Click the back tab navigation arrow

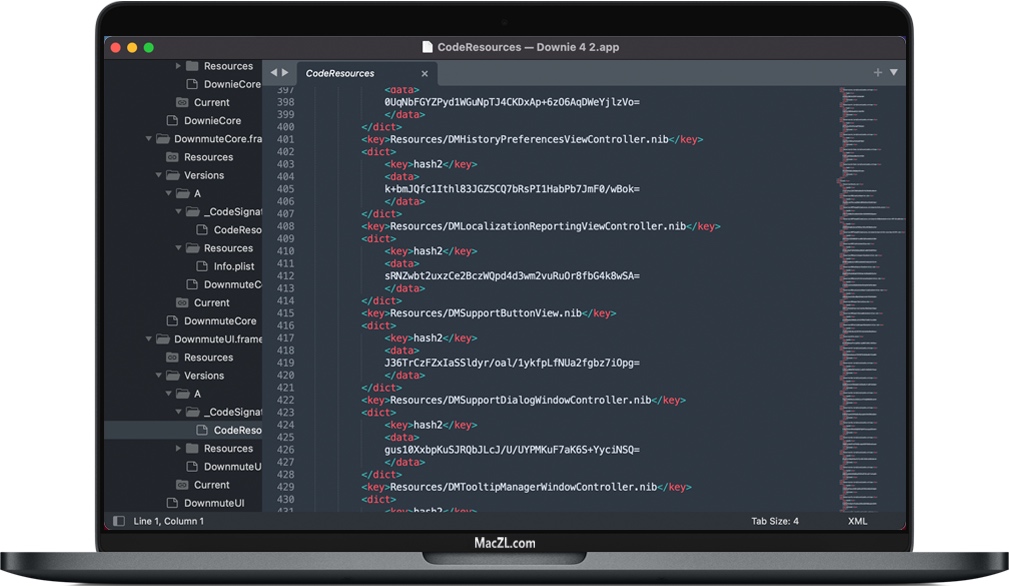(273, 73)
